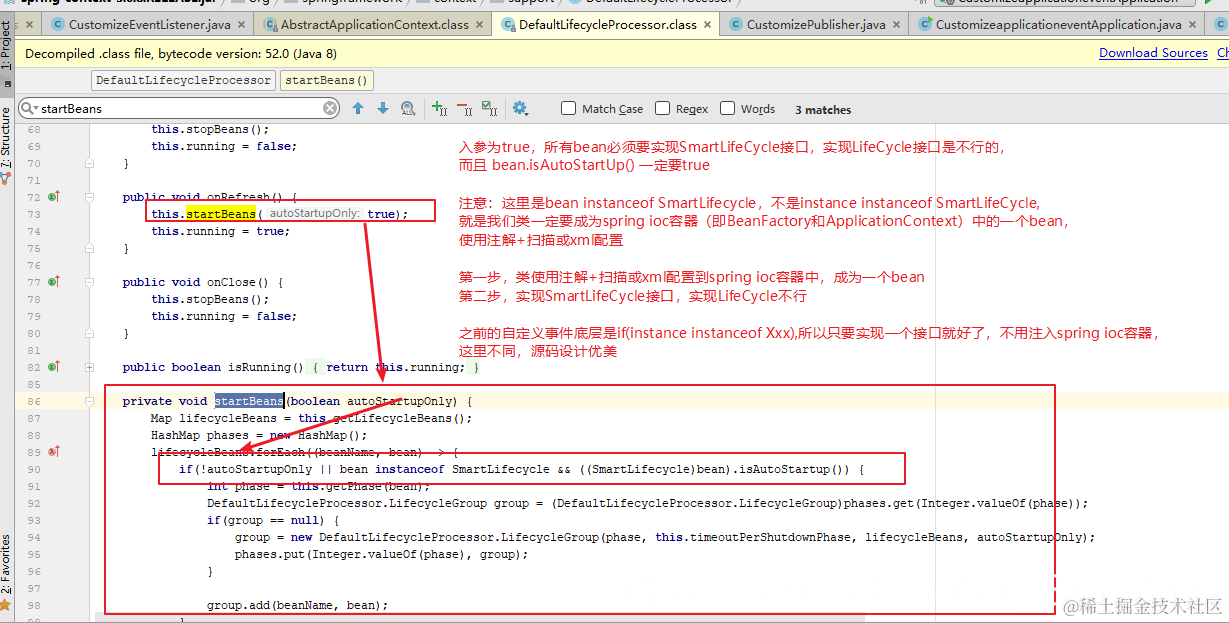This screenshot has width=1229, height=623.
Task: Click 'if(group == null)' statement
Action: click(x=273, y=520)
